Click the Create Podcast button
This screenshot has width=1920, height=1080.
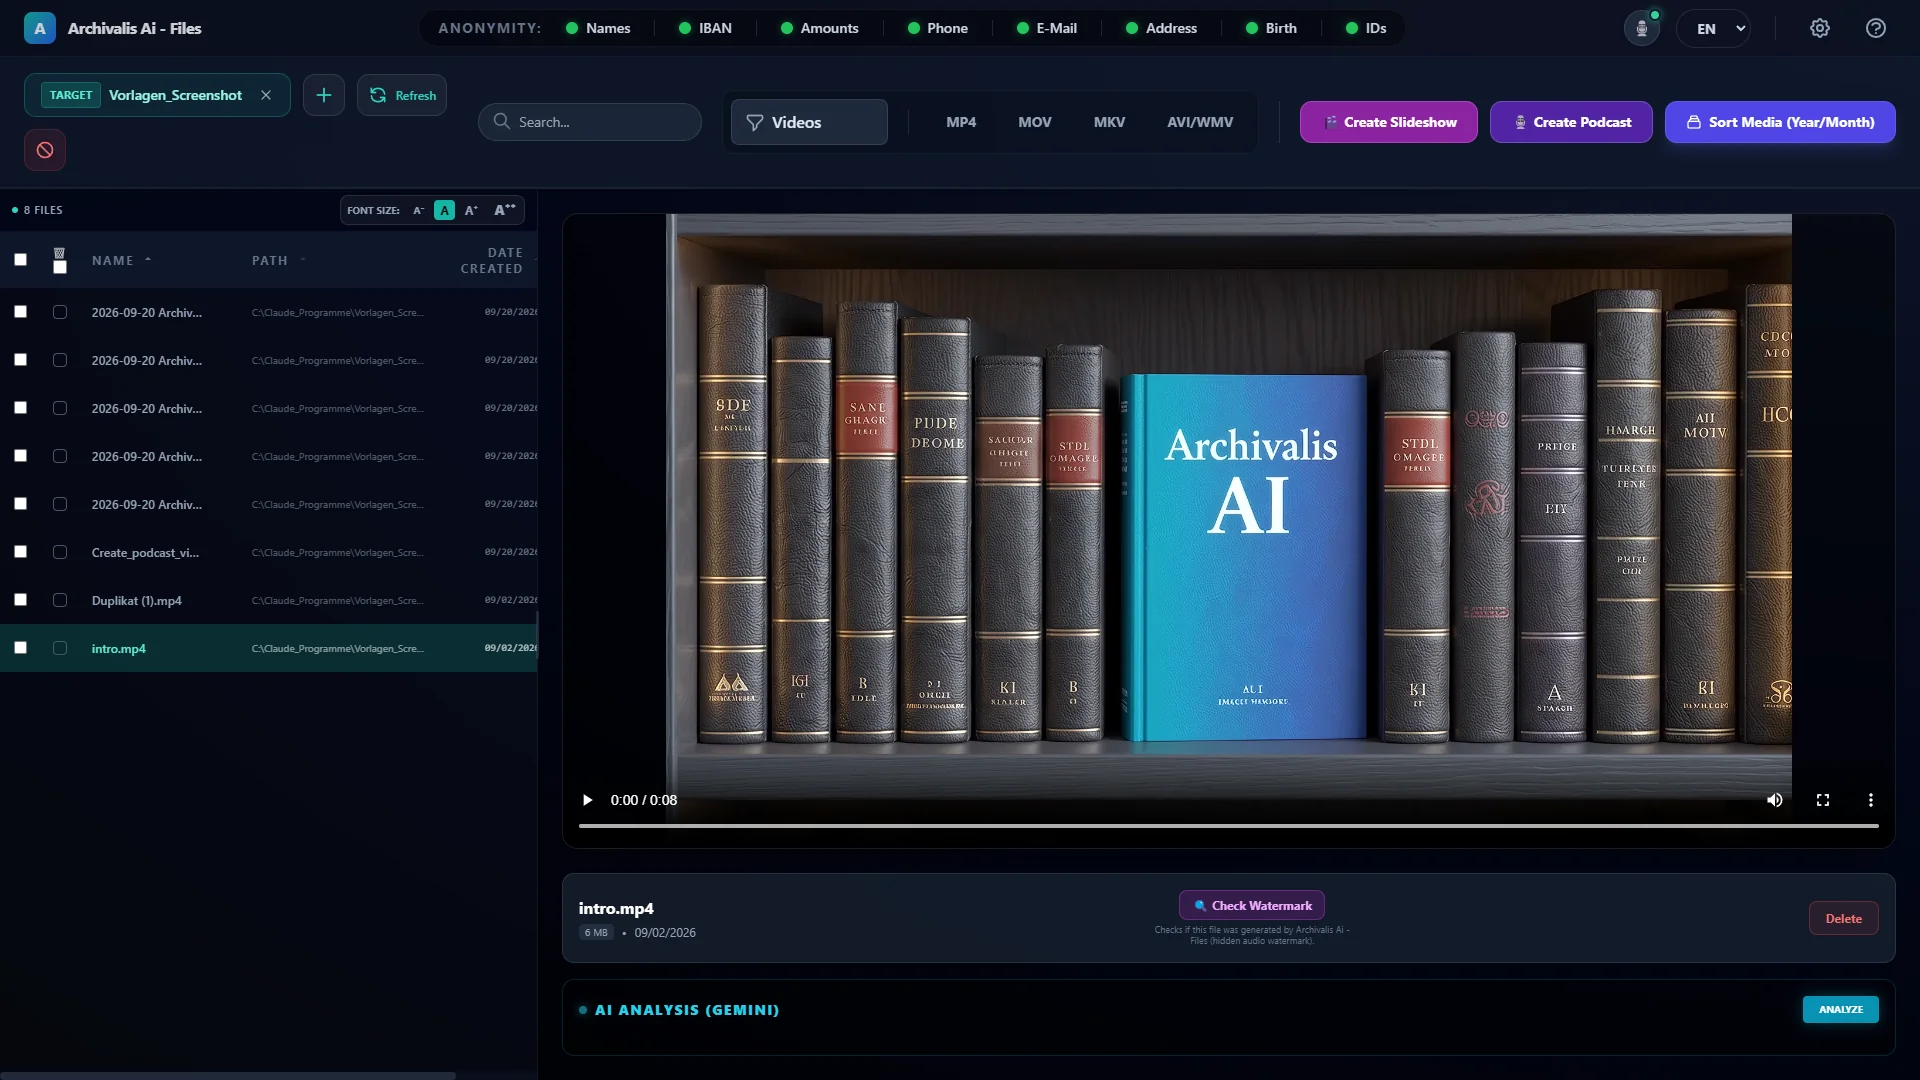(1571, 122)
